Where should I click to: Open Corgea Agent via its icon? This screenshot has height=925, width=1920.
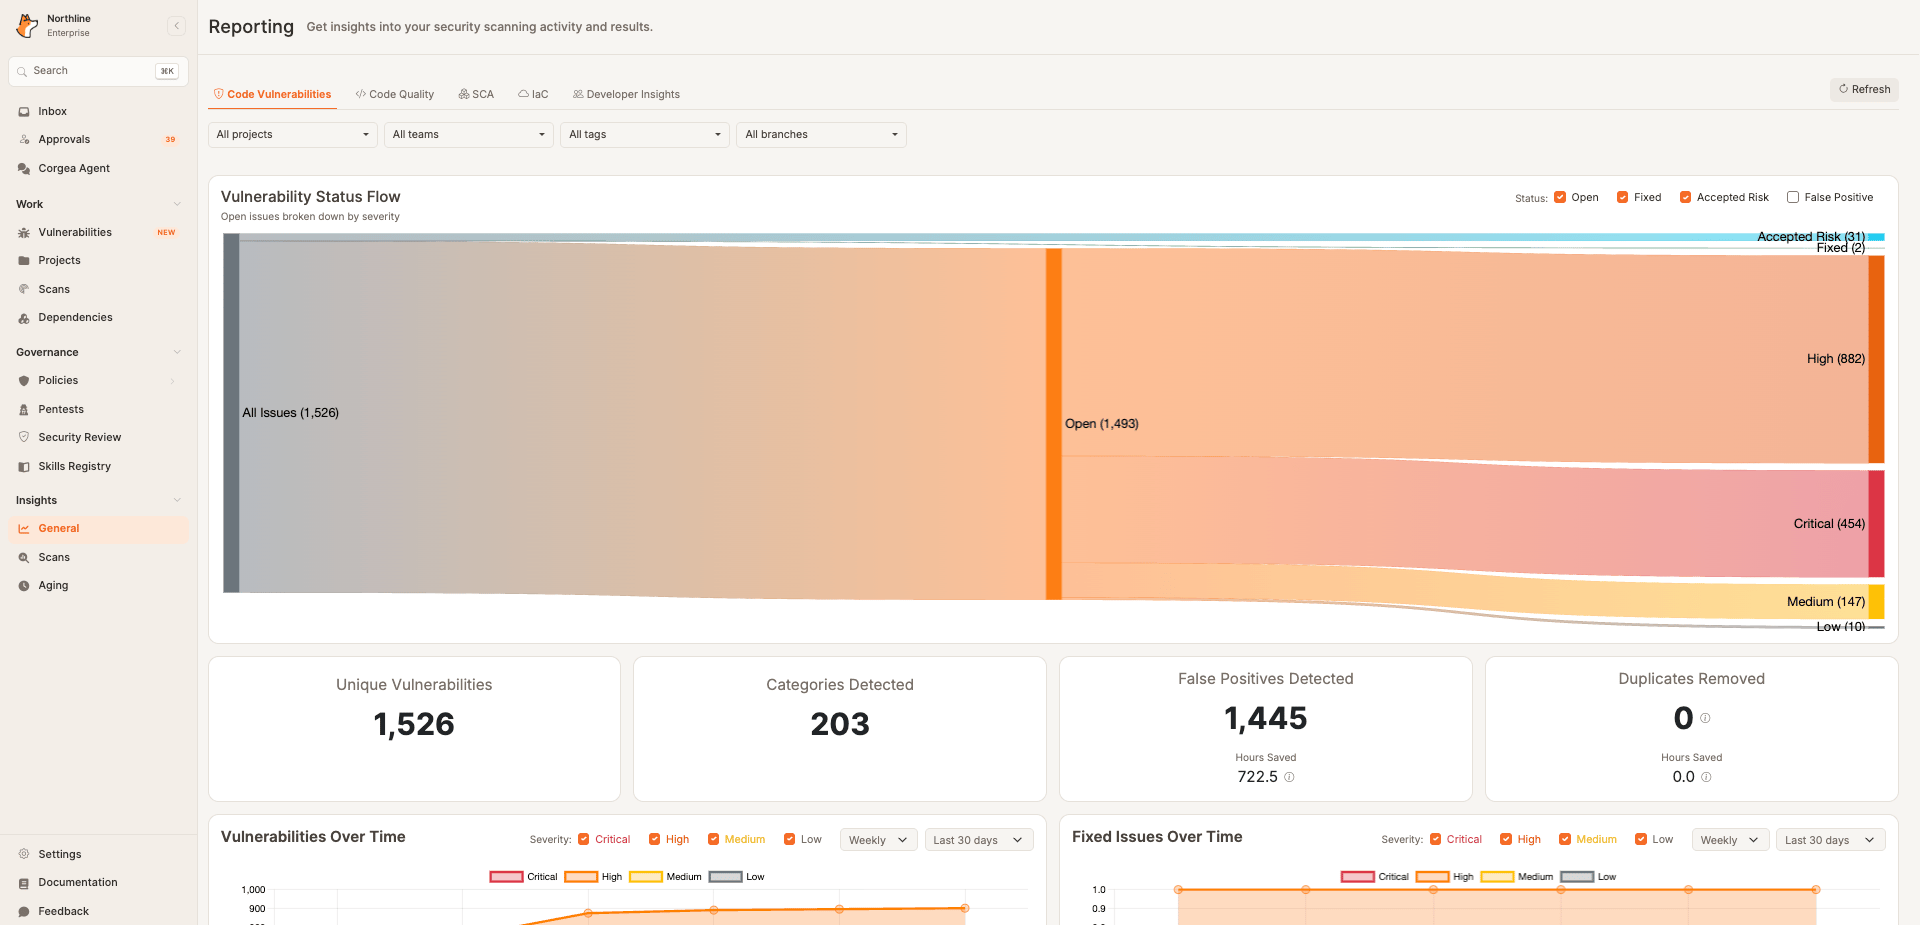pyautogui.click(x=24, y=169)
